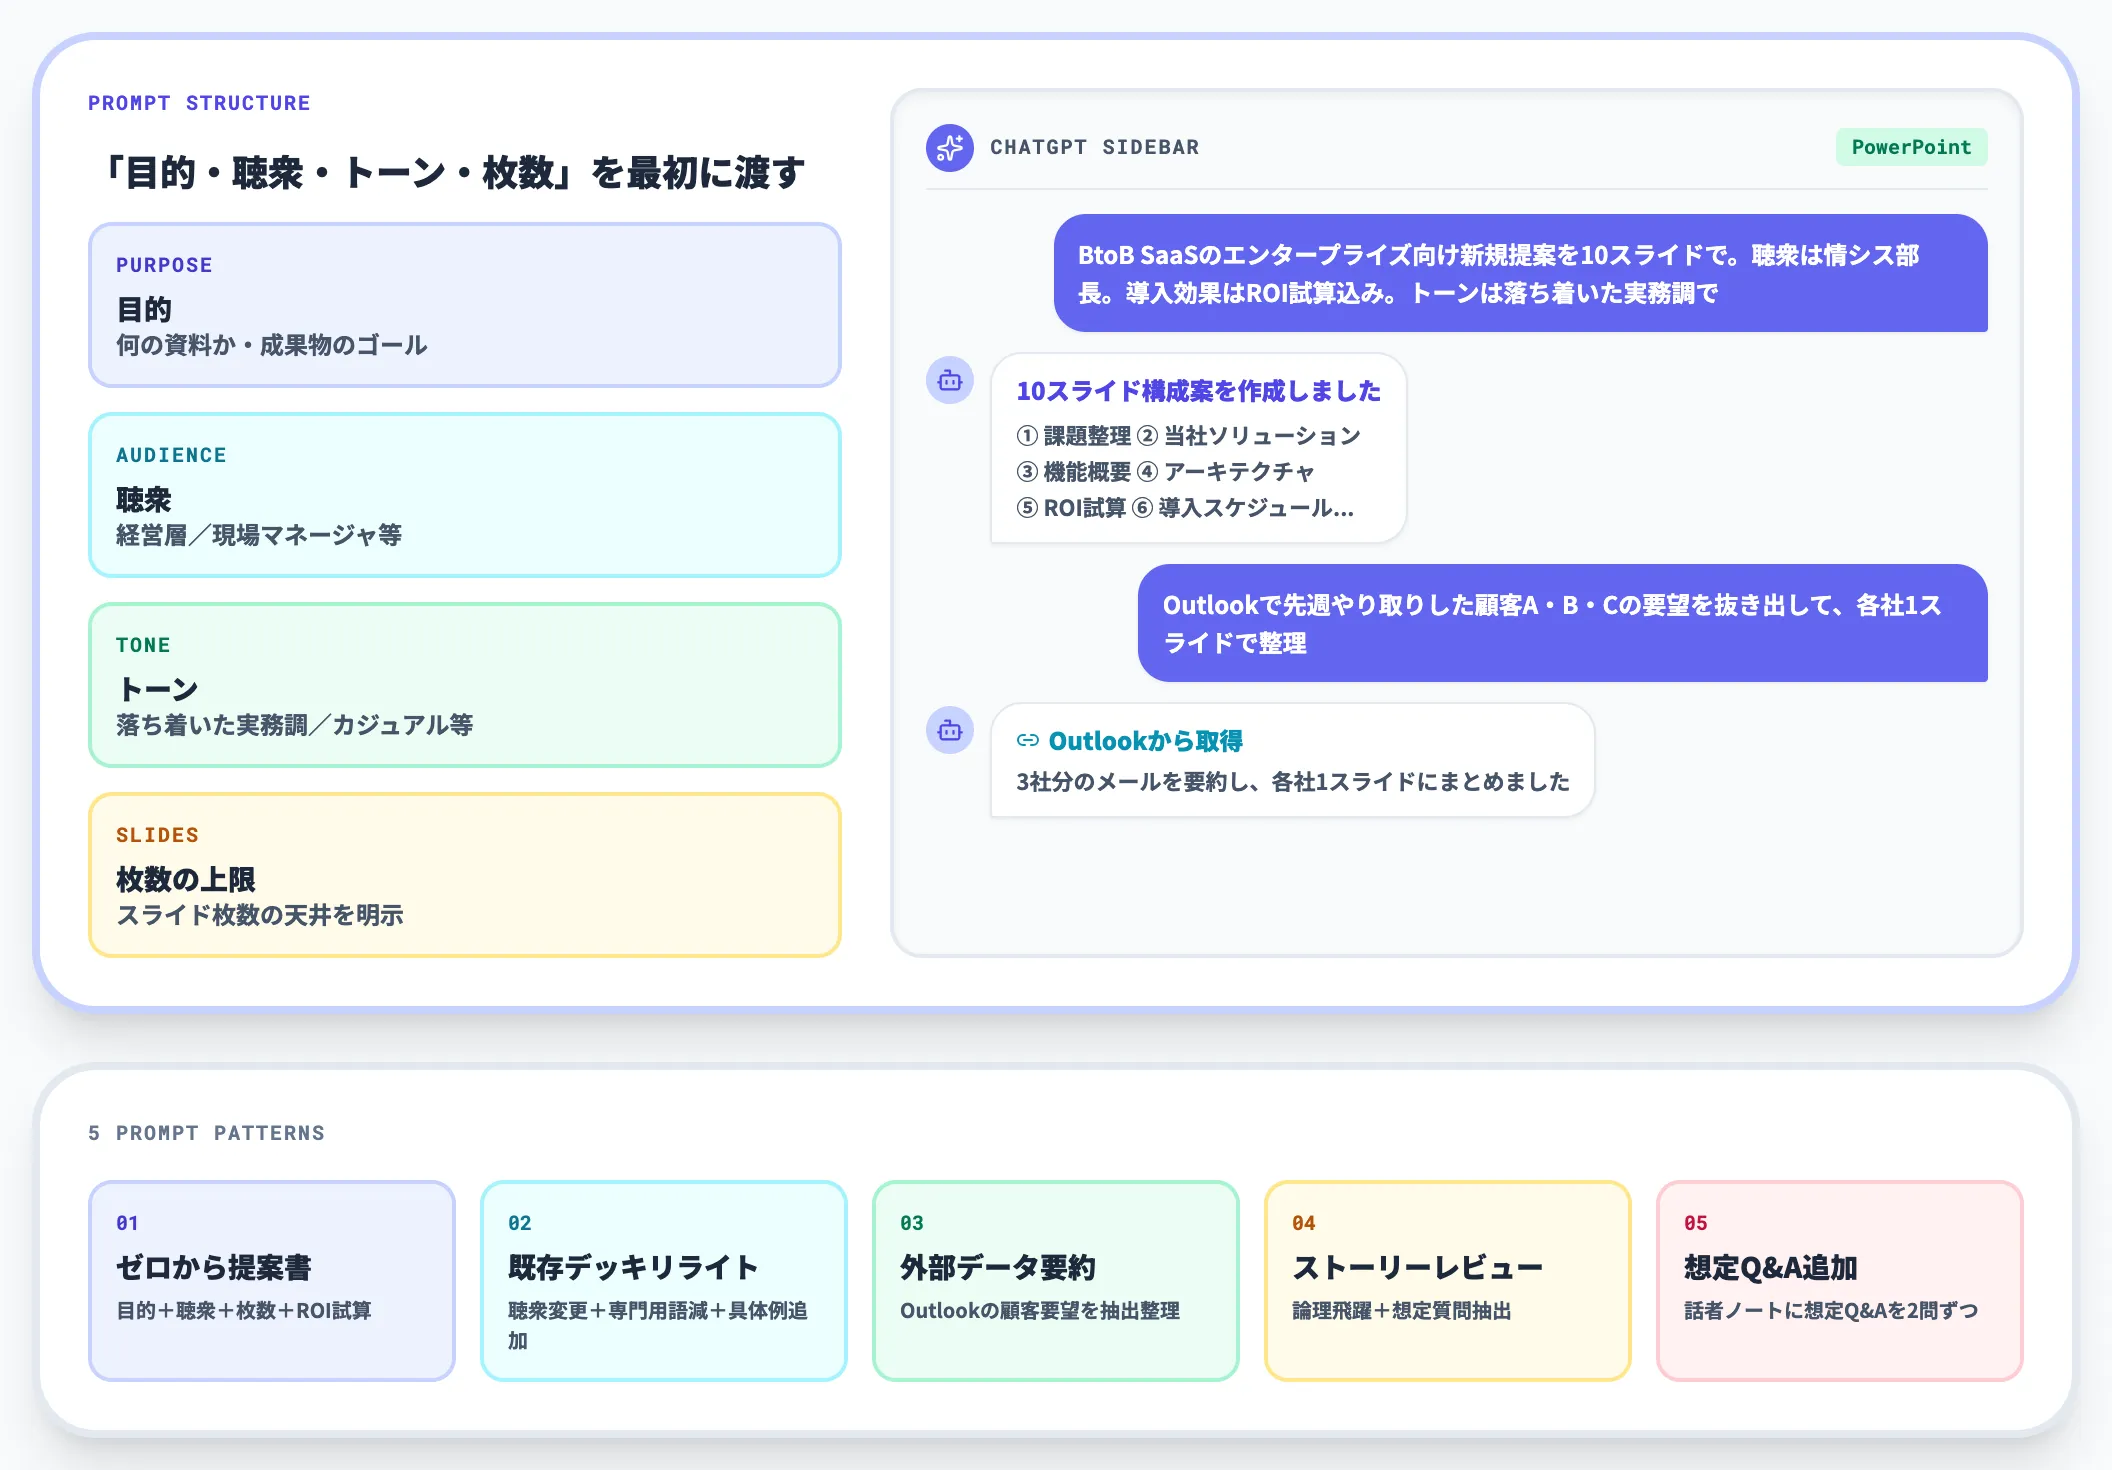Click the line ③ 機能概要 ④ アーキテクチャ
Image resolution: width=2112 pixels, height=1470 pixels.
[x=1165, y=472]
